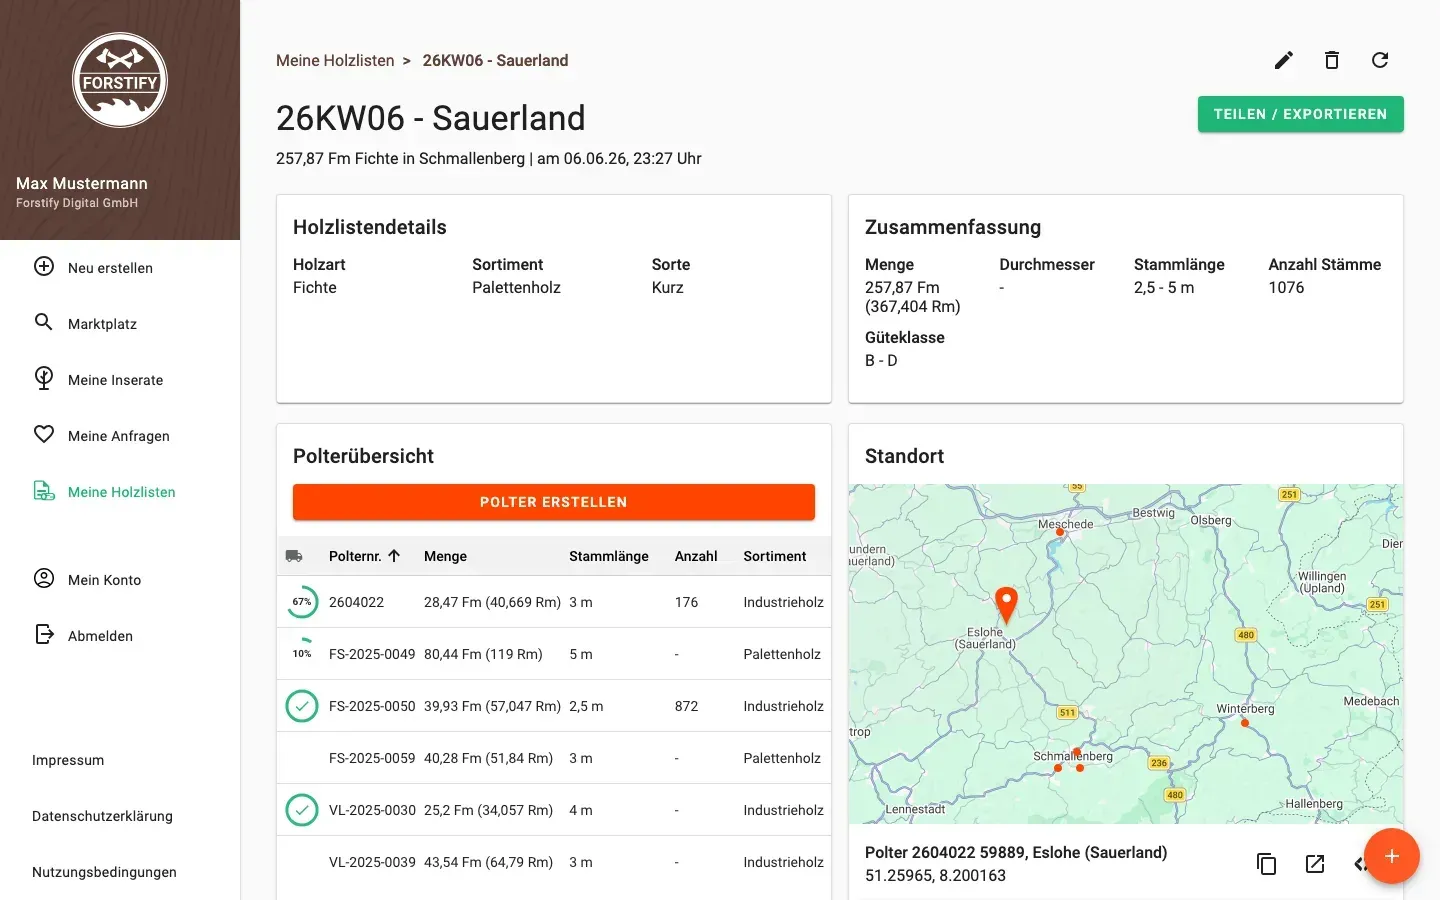Open Meine Anfragen
Viewport: 1440px width, 900px height.
click(120, 436)
